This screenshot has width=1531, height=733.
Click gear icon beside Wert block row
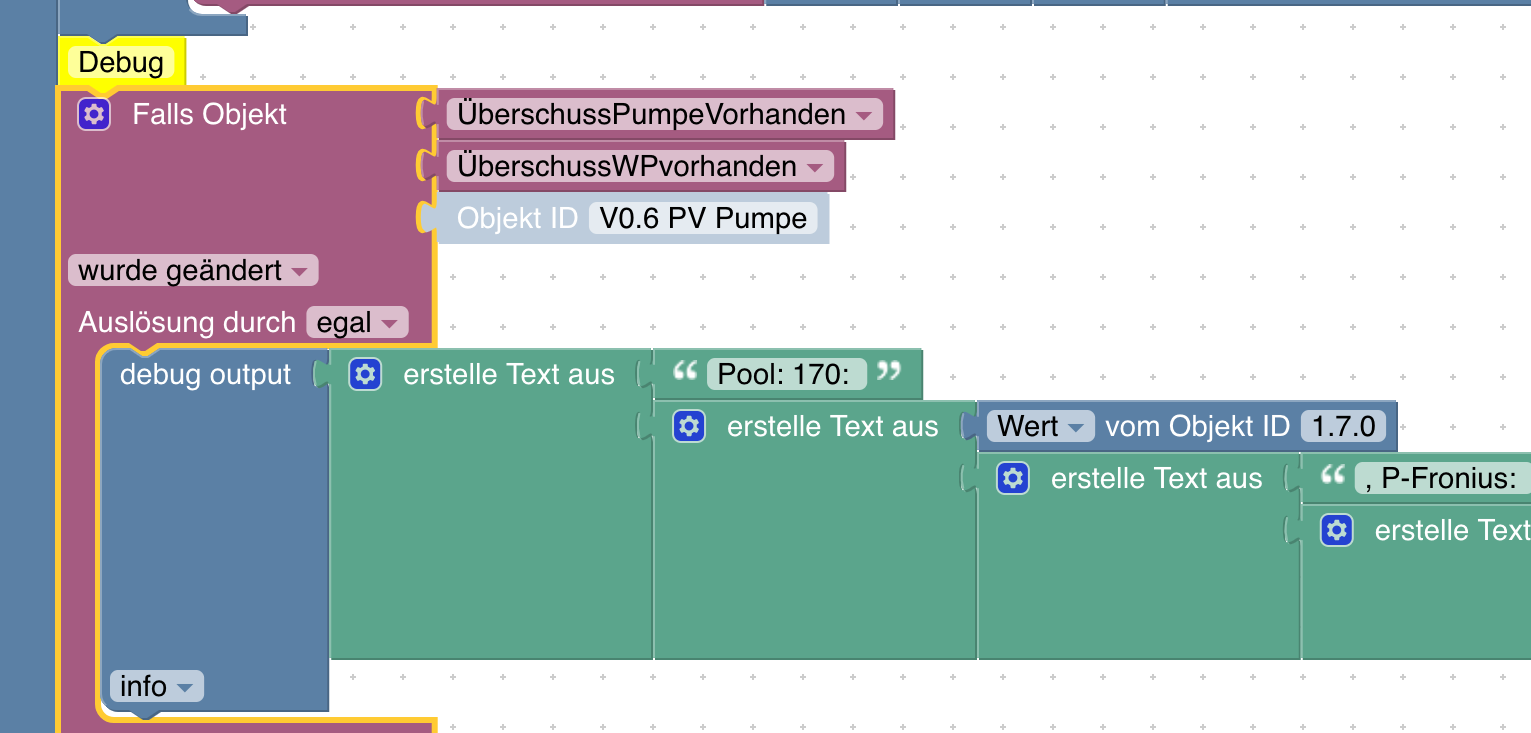(x=689, y=427)
